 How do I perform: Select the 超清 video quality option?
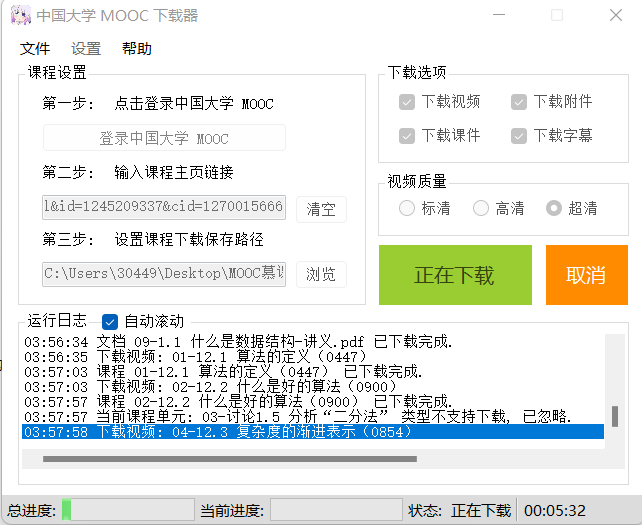[554, 208]
